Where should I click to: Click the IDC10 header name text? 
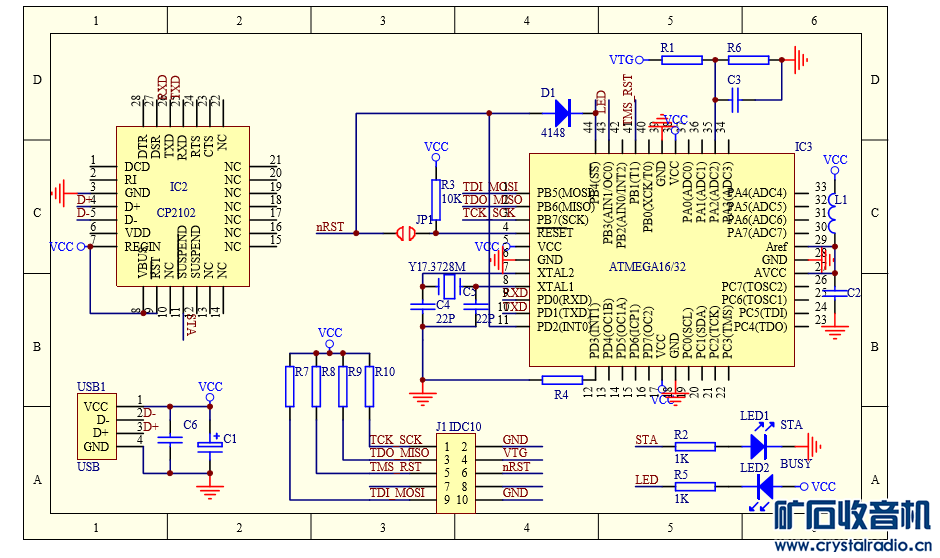[x=465, y=427]
